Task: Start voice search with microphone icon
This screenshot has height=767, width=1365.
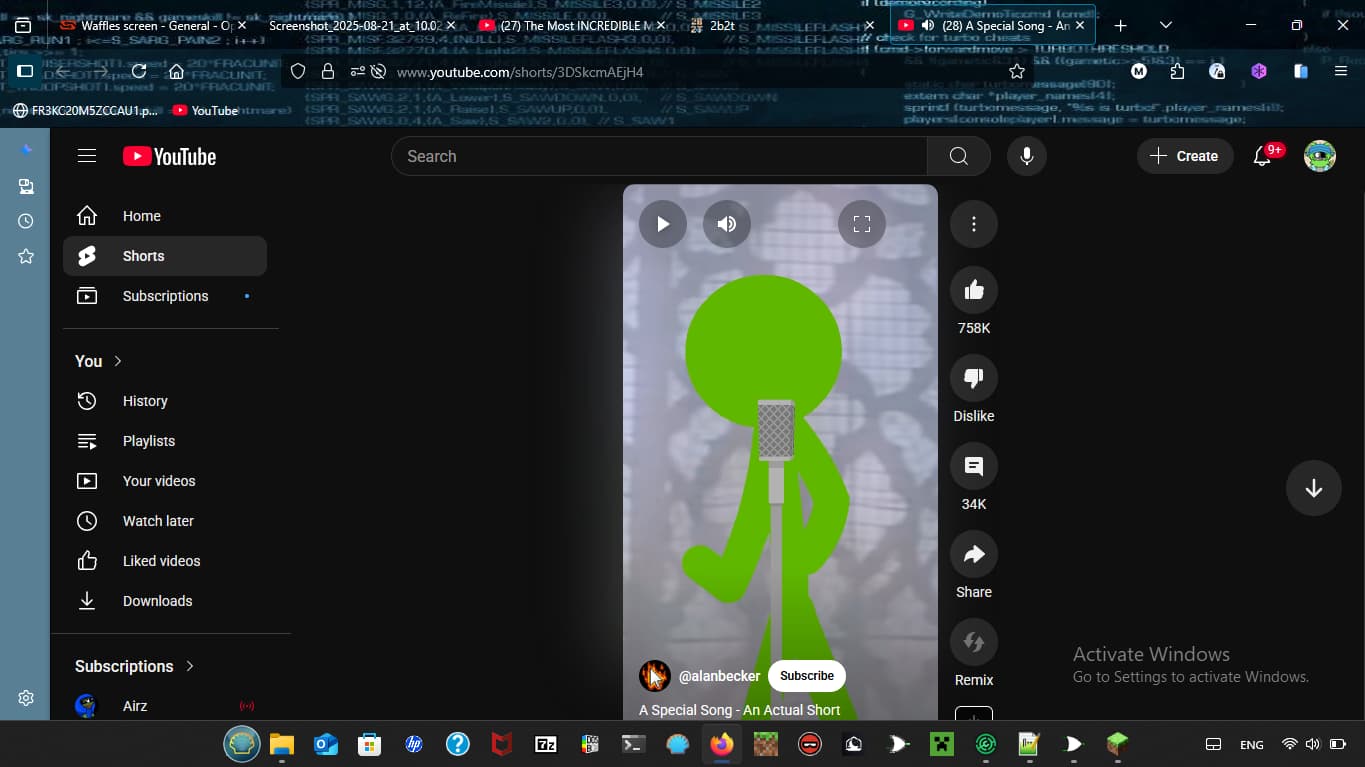Action: pyautogui.click(x=1026, y=156)
